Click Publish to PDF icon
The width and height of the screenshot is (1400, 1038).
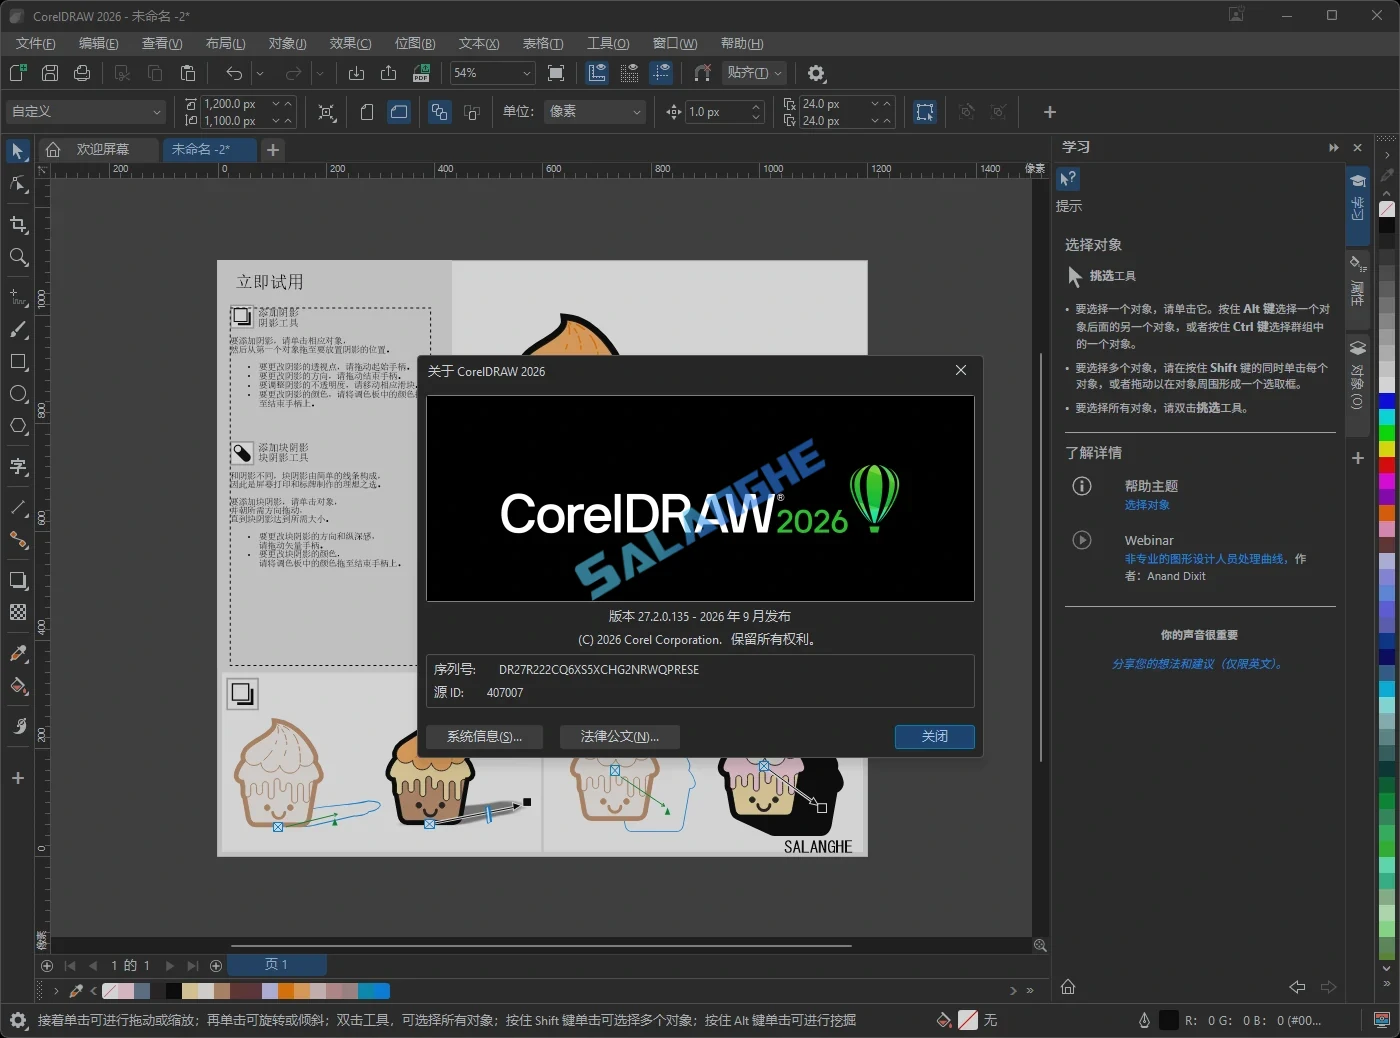[421, 73]
